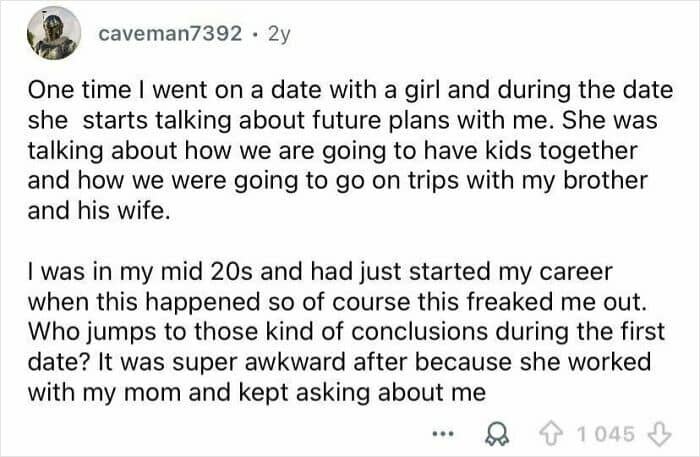
Task: Open the caveman7392 user profile link
Action: pyautogui.click(x=170, y=34)
